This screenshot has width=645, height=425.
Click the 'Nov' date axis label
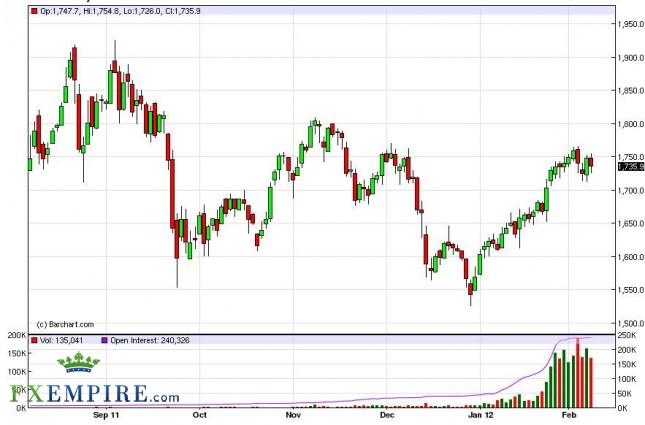(x=293, y=415)
